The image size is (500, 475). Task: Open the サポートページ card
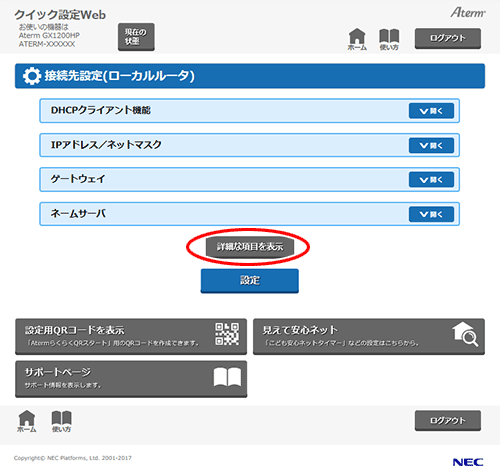point(131,379)
